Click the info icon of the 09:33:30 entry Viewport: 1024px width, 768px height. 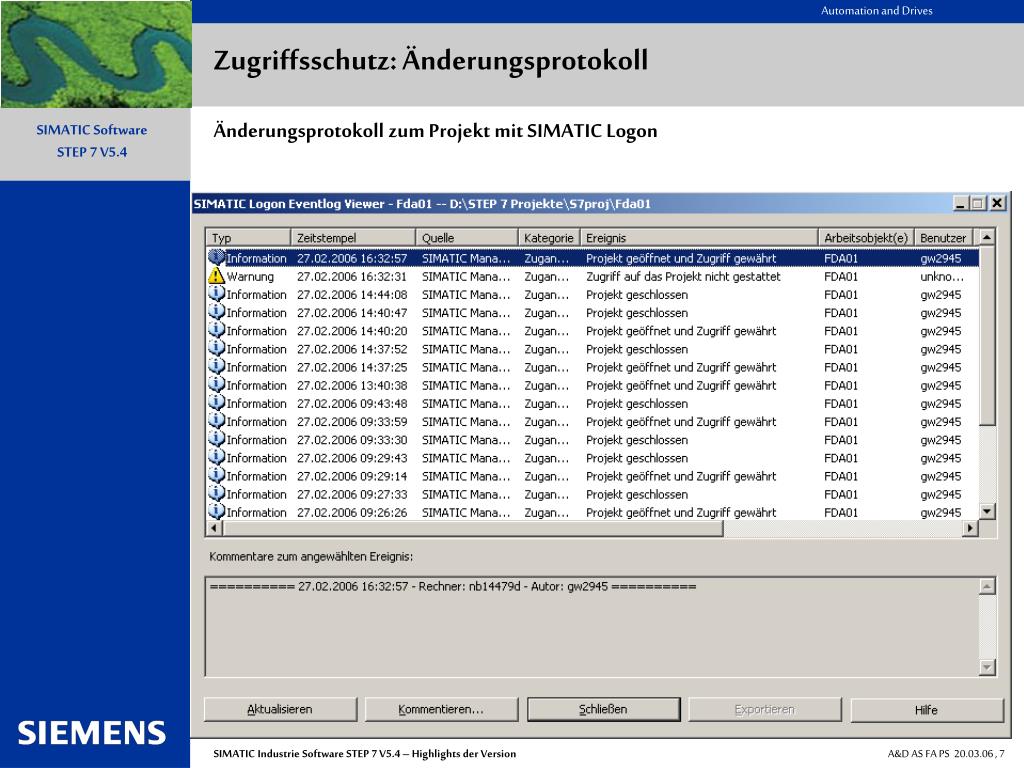(x=217, y=440)
